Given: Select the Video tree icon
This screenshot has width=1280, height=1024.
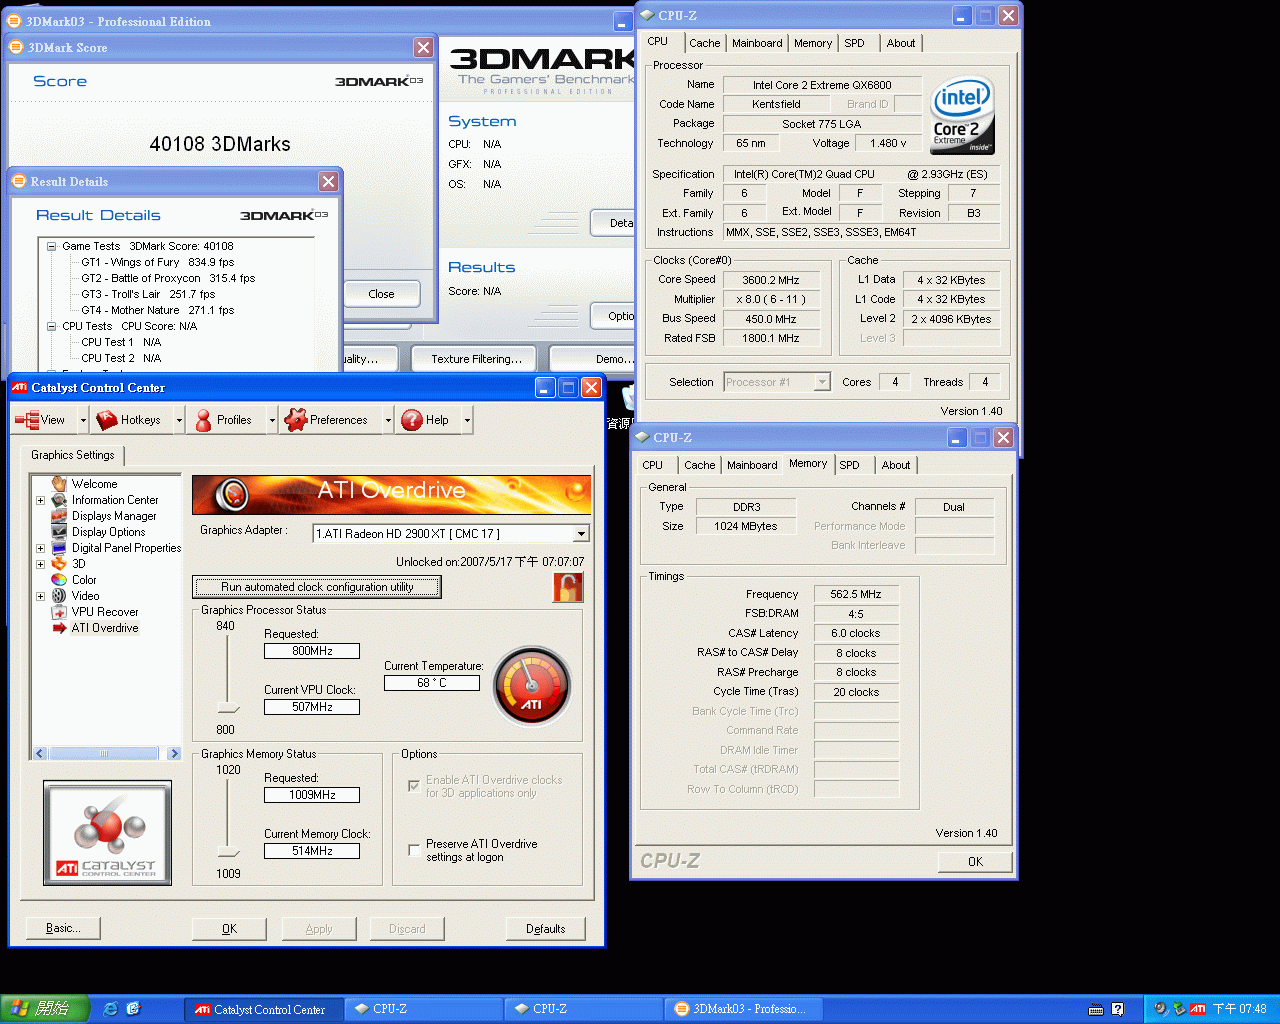Looking at the screenshot, I should [59, 596].
